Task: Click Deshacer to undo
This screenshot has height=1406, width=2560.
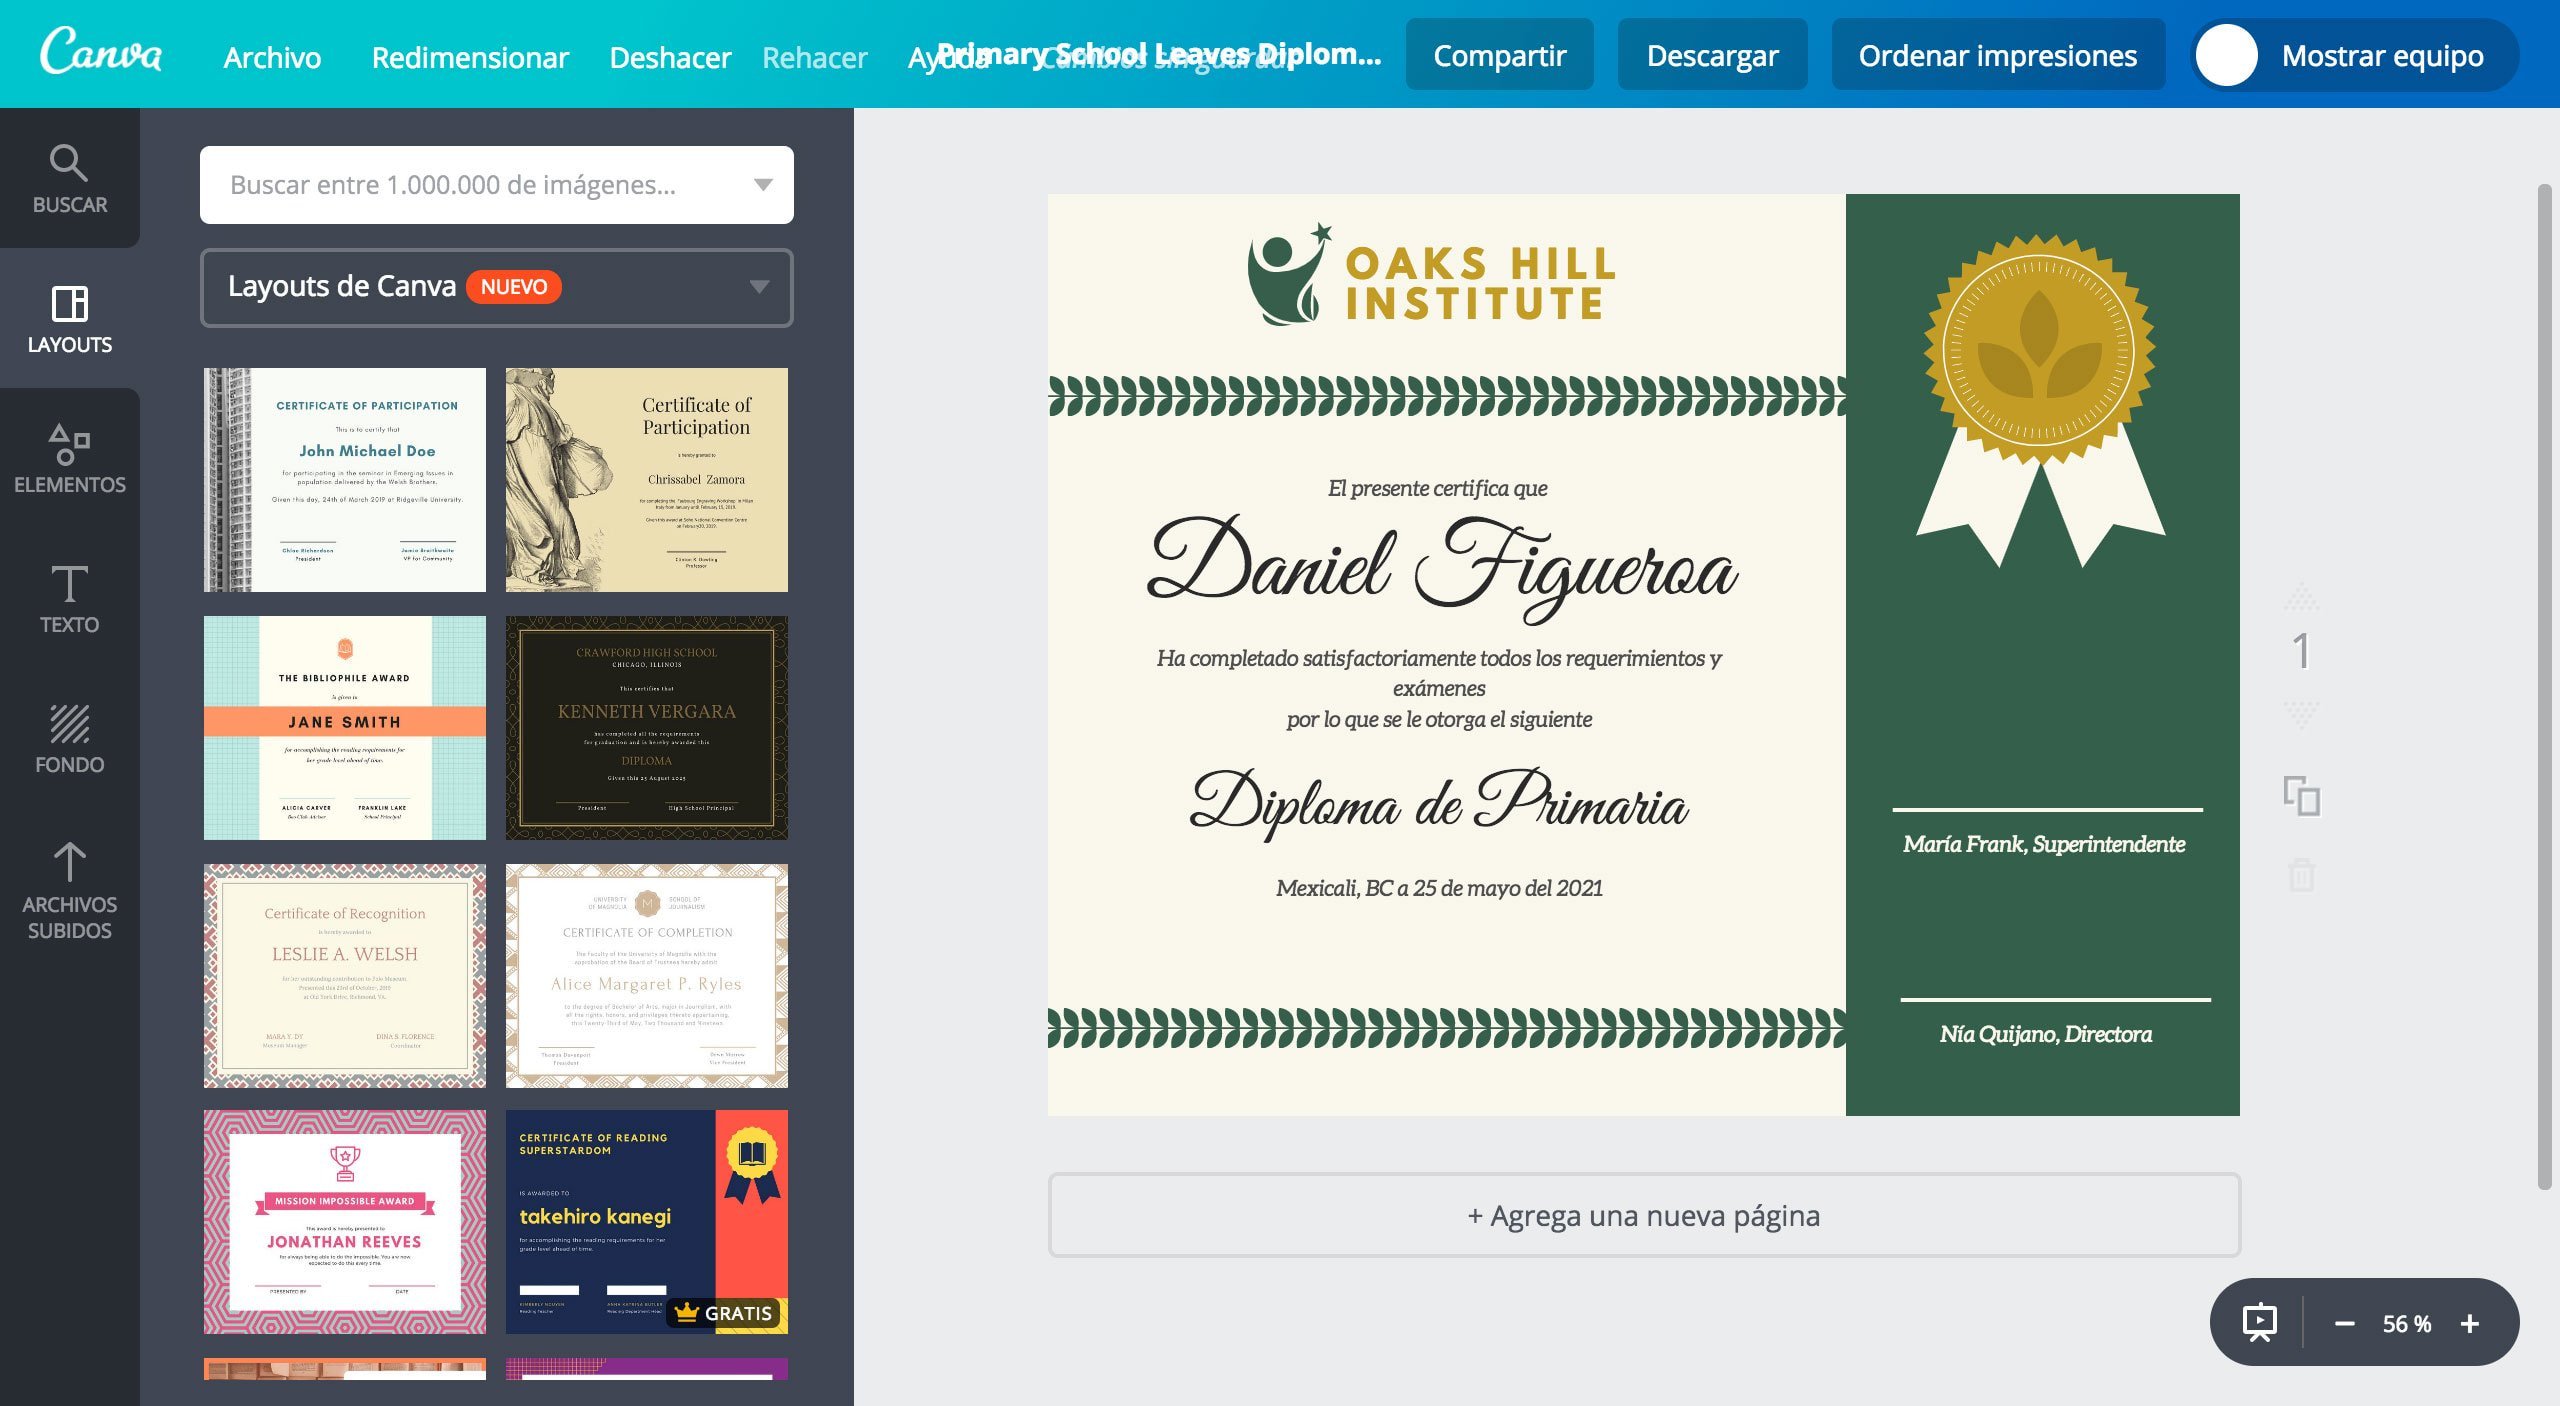Action: pyautogui.click(x=670, y=57)
